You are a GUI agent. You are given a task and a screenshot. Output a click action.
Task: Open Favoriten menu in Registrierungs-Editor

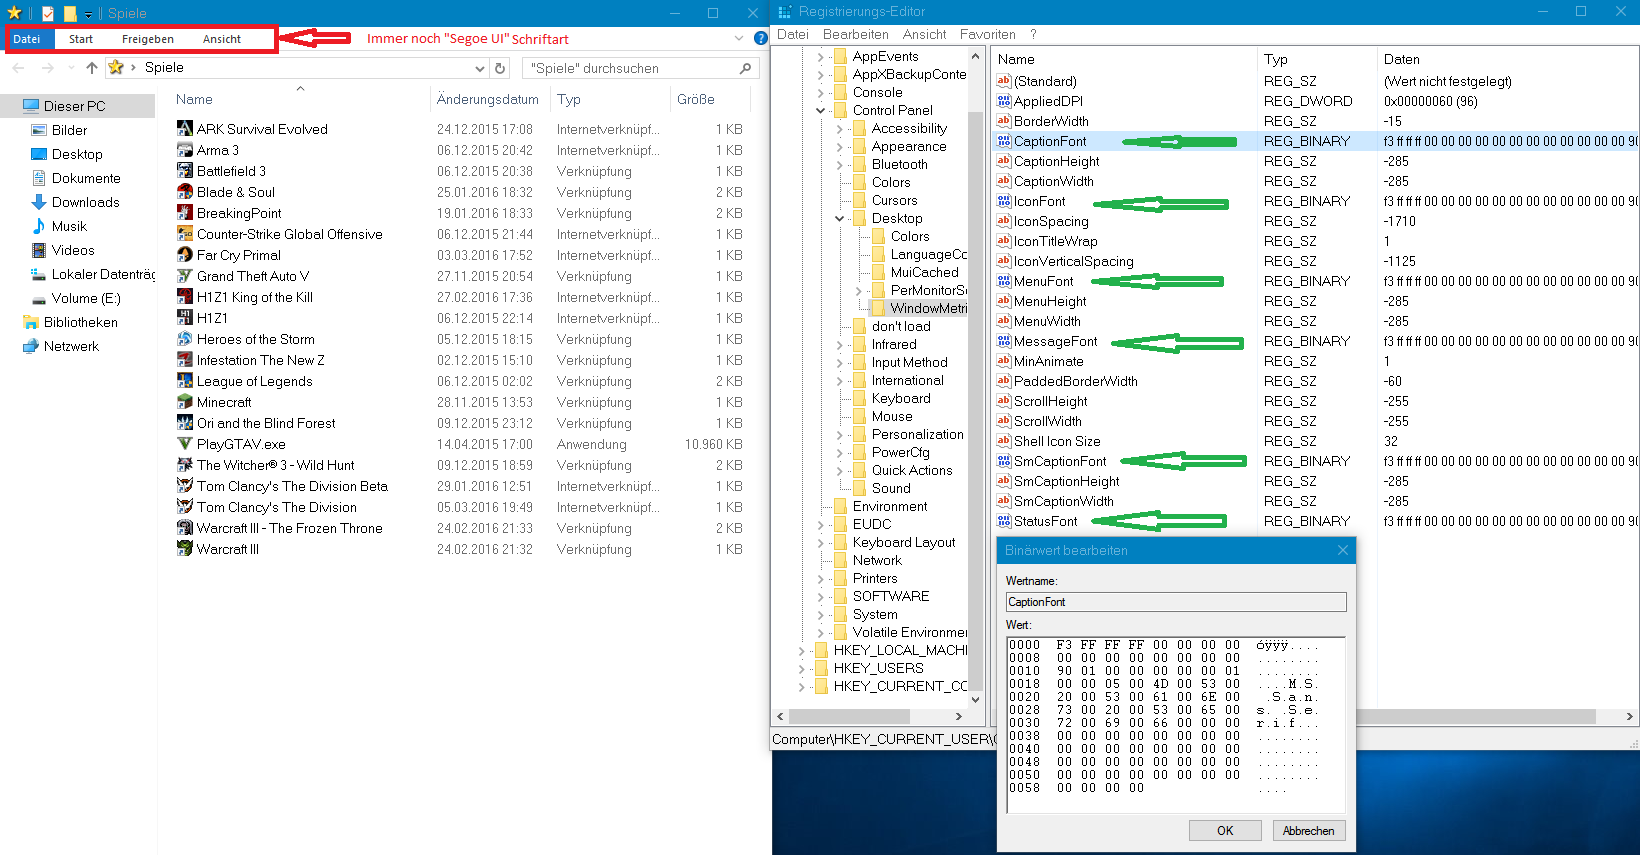988,34
